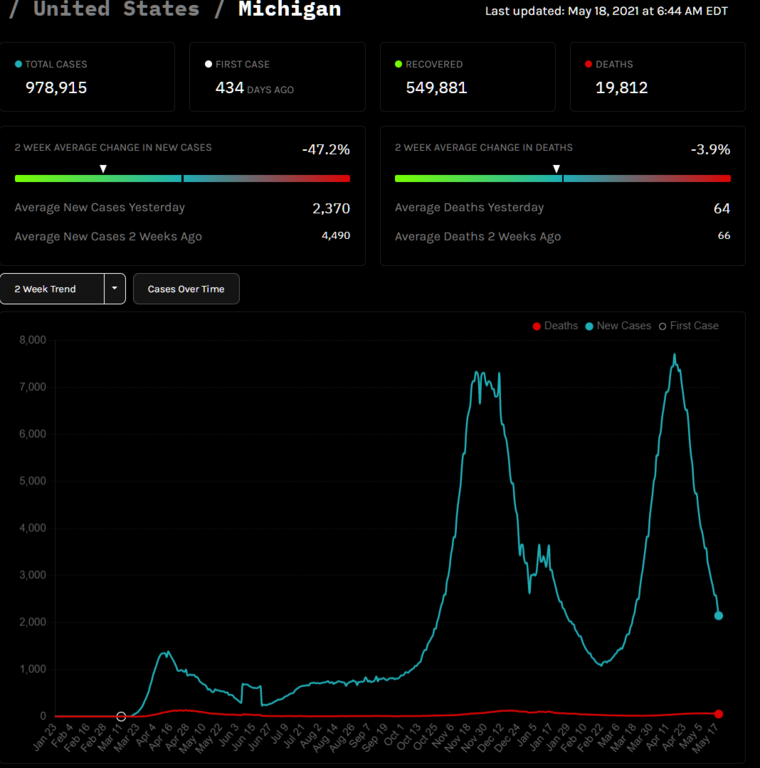Click the new cases change gradient bar
This screenshot has width=760, height=768.
pyautogui.click(x=182, y=179)
